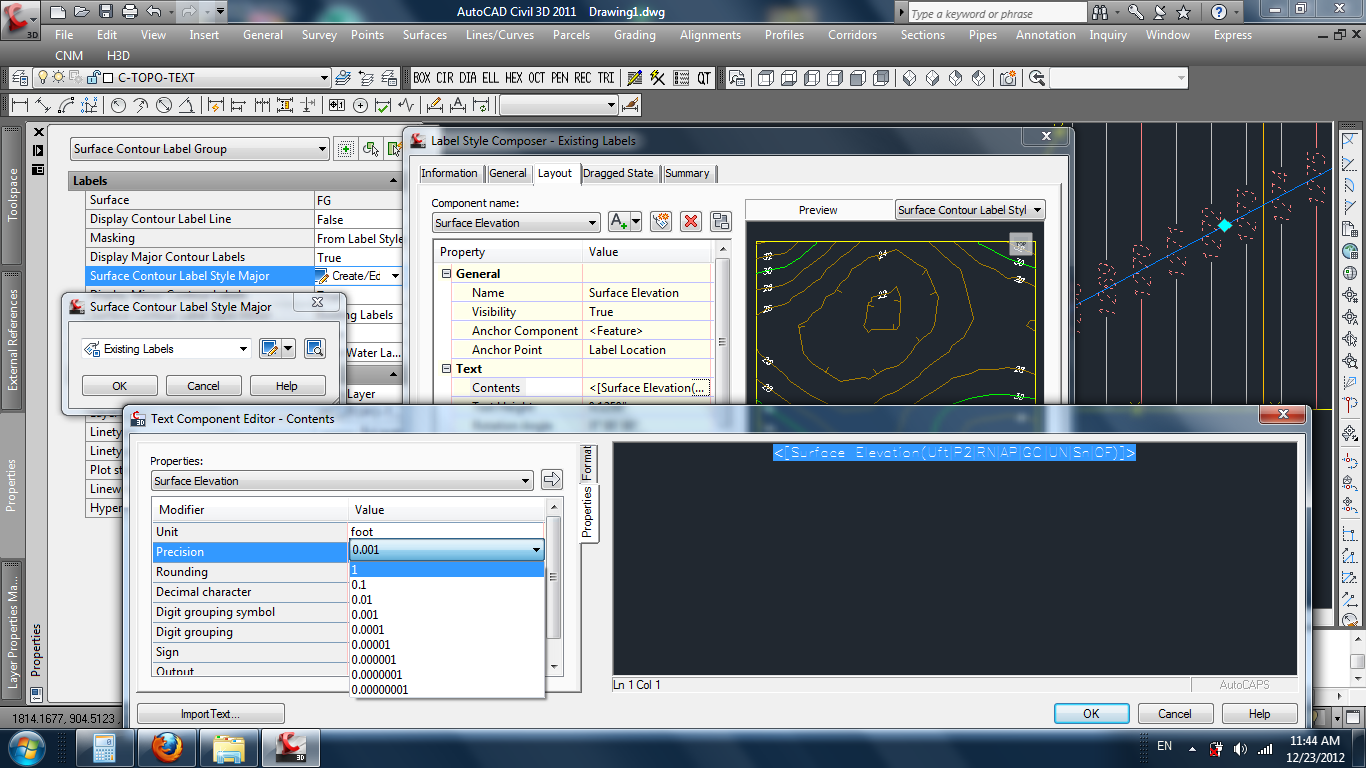Launch Firefox from the taskbar
The width and height of the screenshot is (1366, 768).
click(167, 747)
